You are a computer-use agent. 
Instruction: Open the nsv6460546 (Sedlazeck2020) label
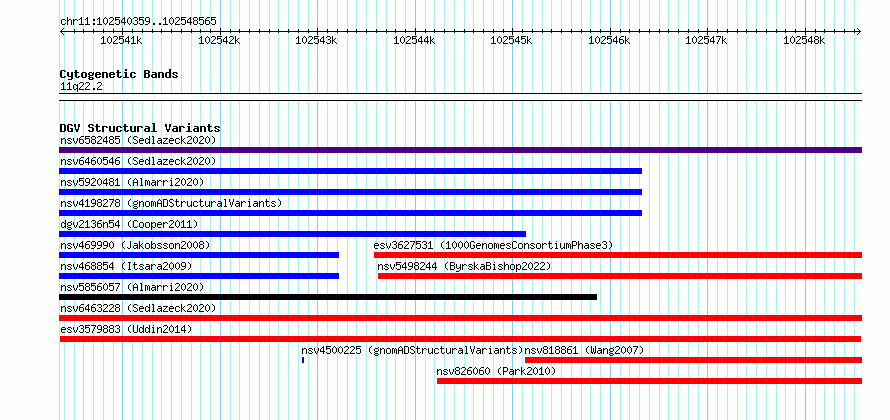[x=138, y=161]
